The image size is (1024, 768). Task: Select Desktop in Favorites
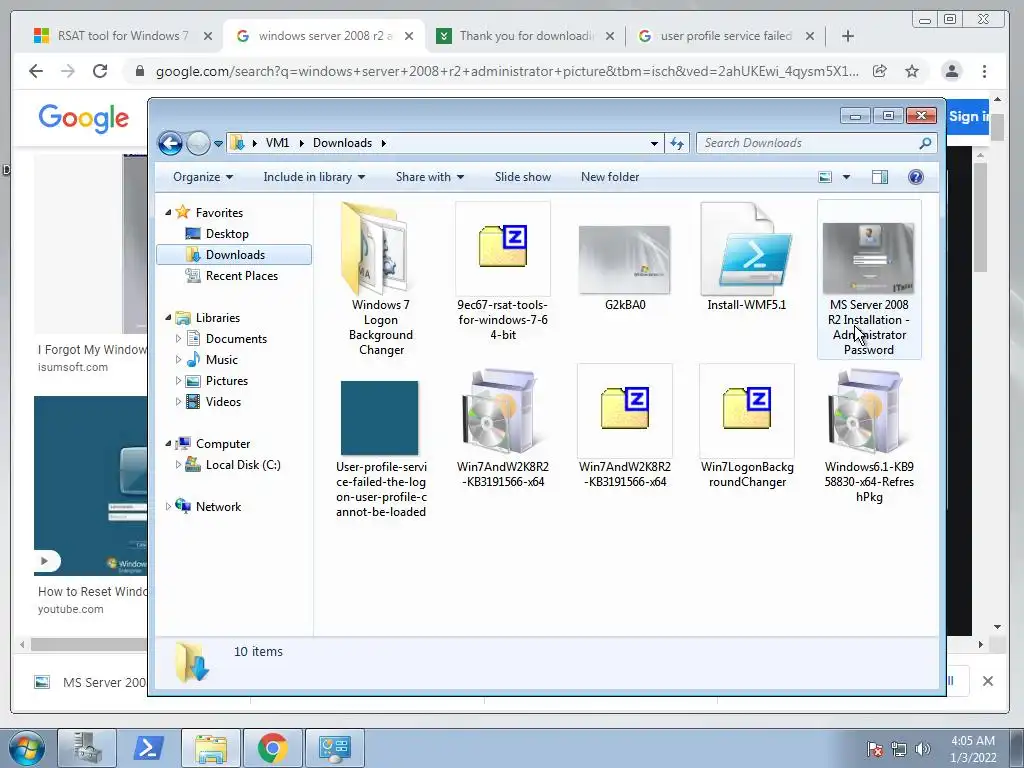[x=227, y=234]
